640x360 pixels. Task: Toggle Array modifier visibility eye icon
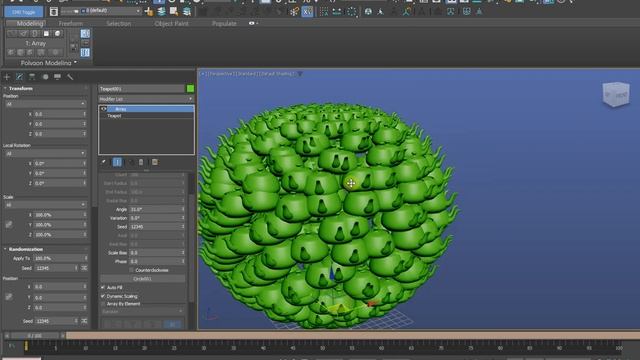pos(104,109)
